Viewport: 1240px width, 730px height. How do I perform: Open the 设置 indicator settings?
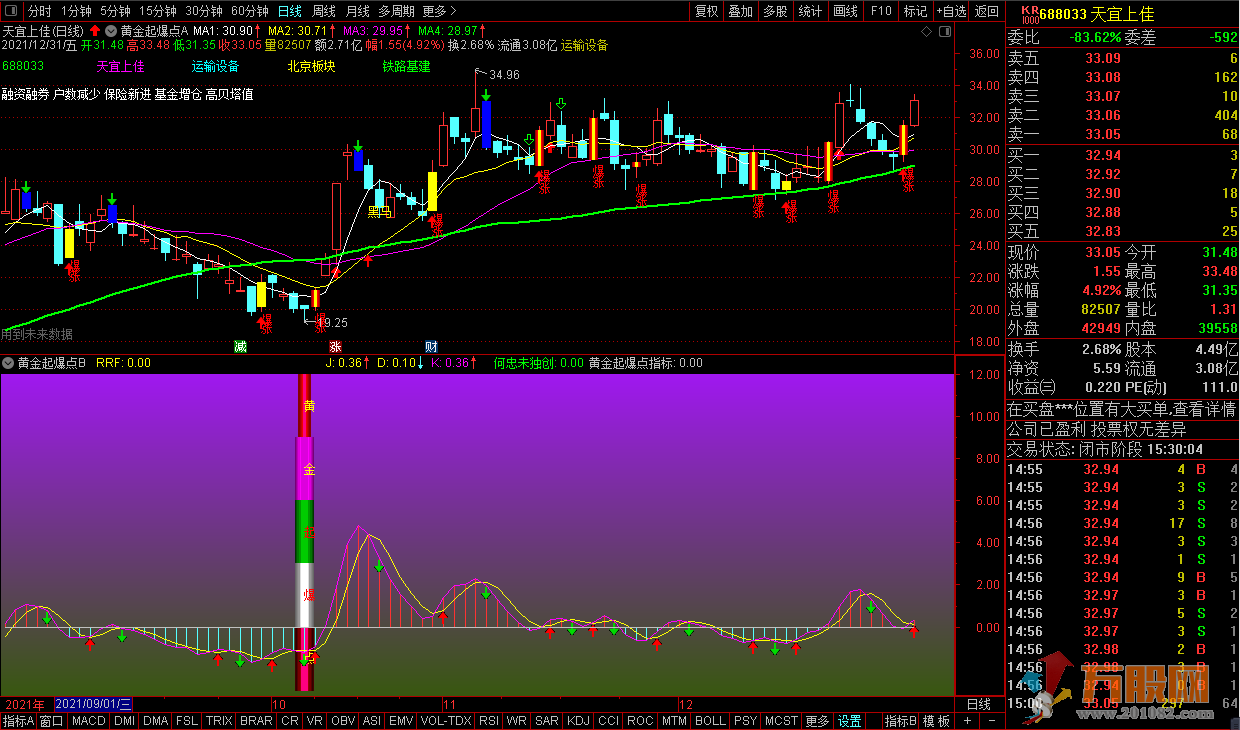coord(849,721)
